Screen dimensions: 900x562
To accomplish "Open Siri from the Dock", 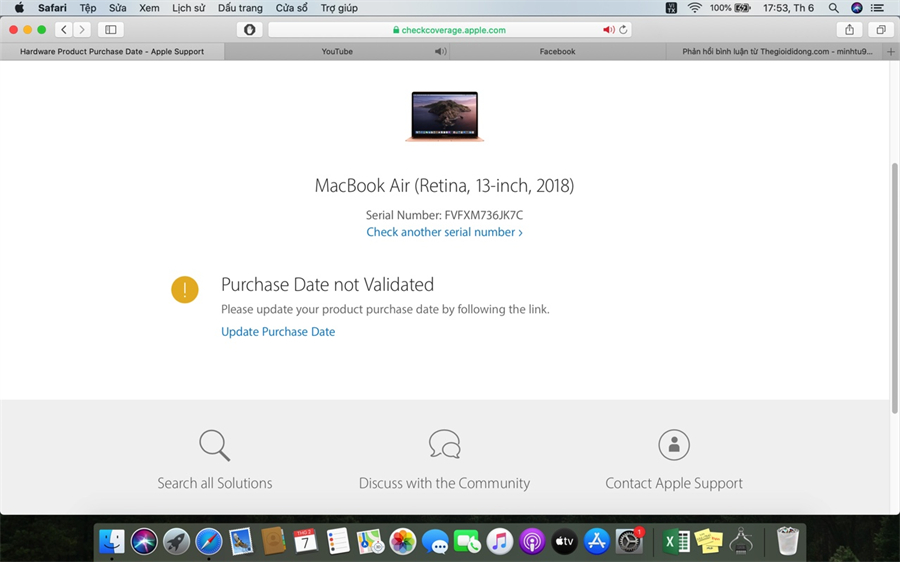I will (144, 541).
